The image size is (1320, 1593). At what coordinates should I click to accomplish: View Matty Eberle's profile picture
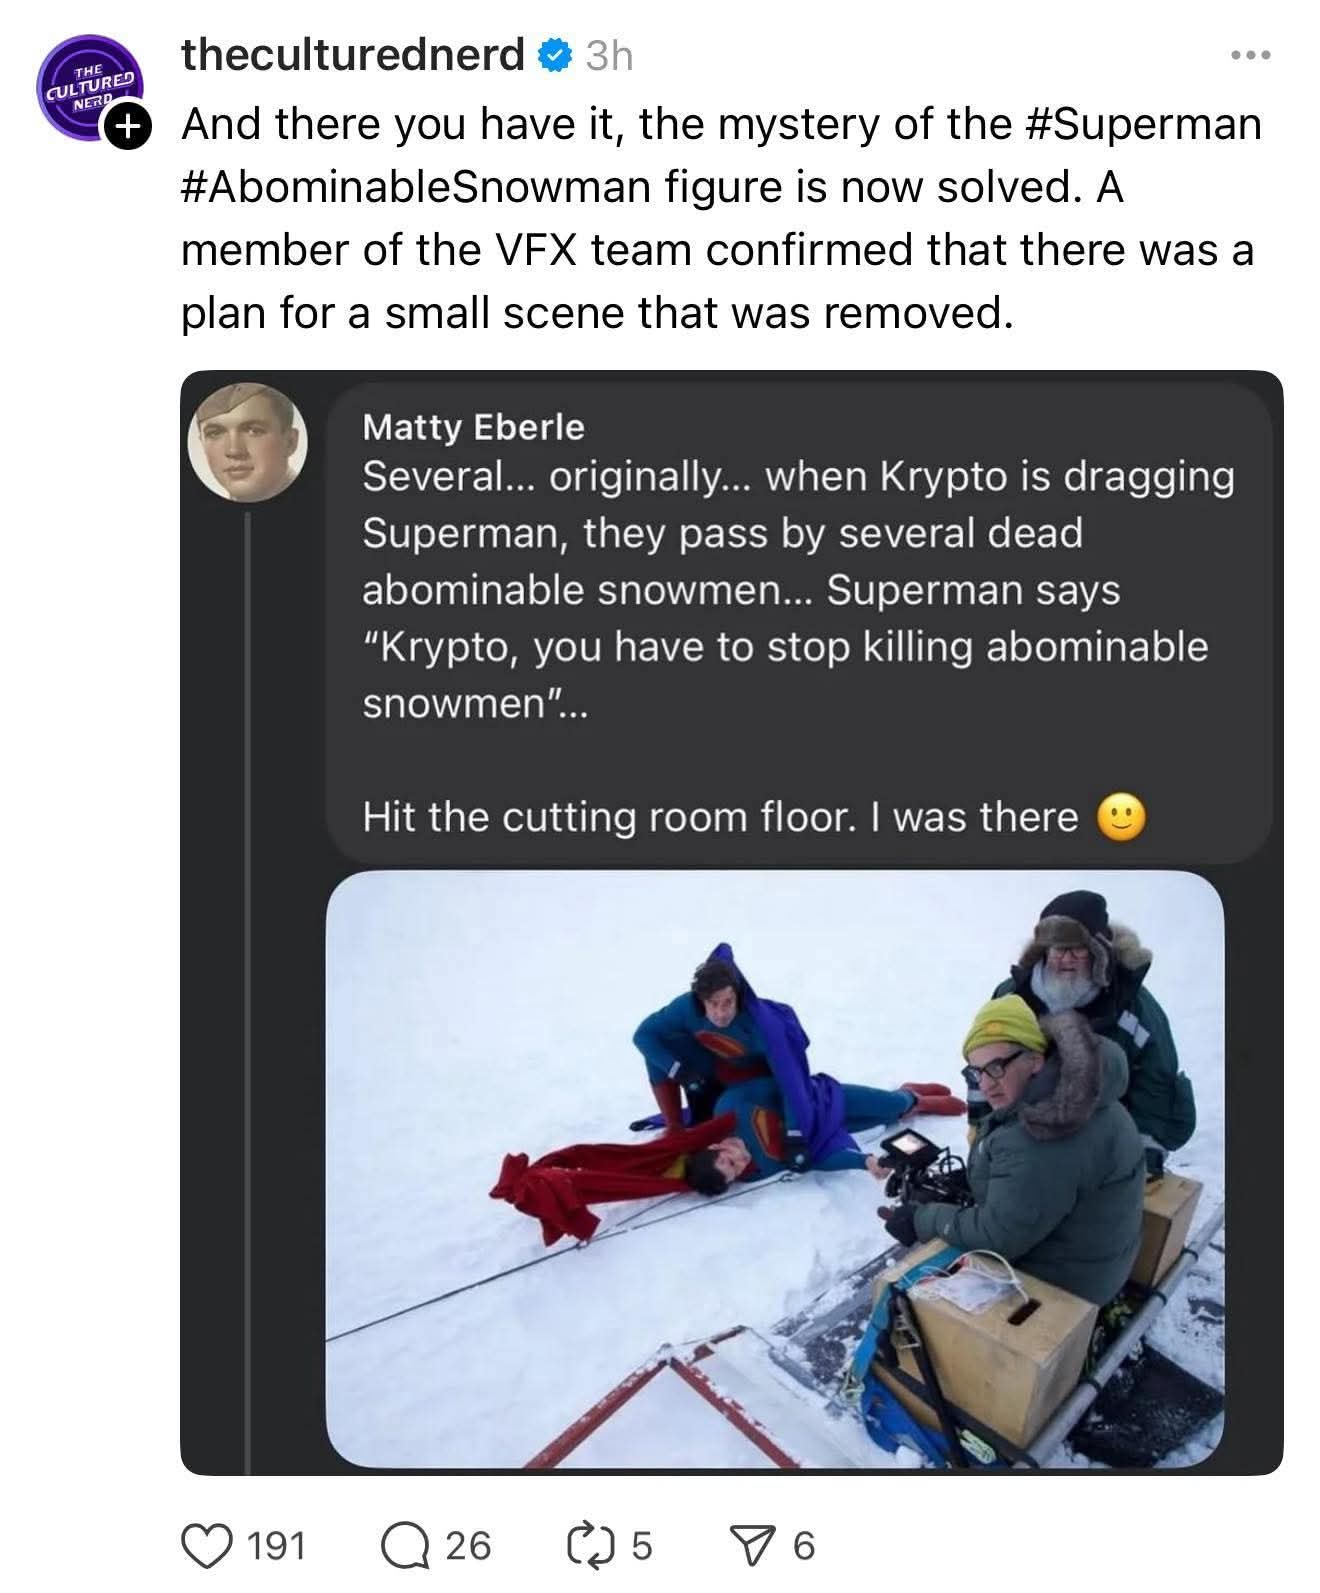point(247,441)
